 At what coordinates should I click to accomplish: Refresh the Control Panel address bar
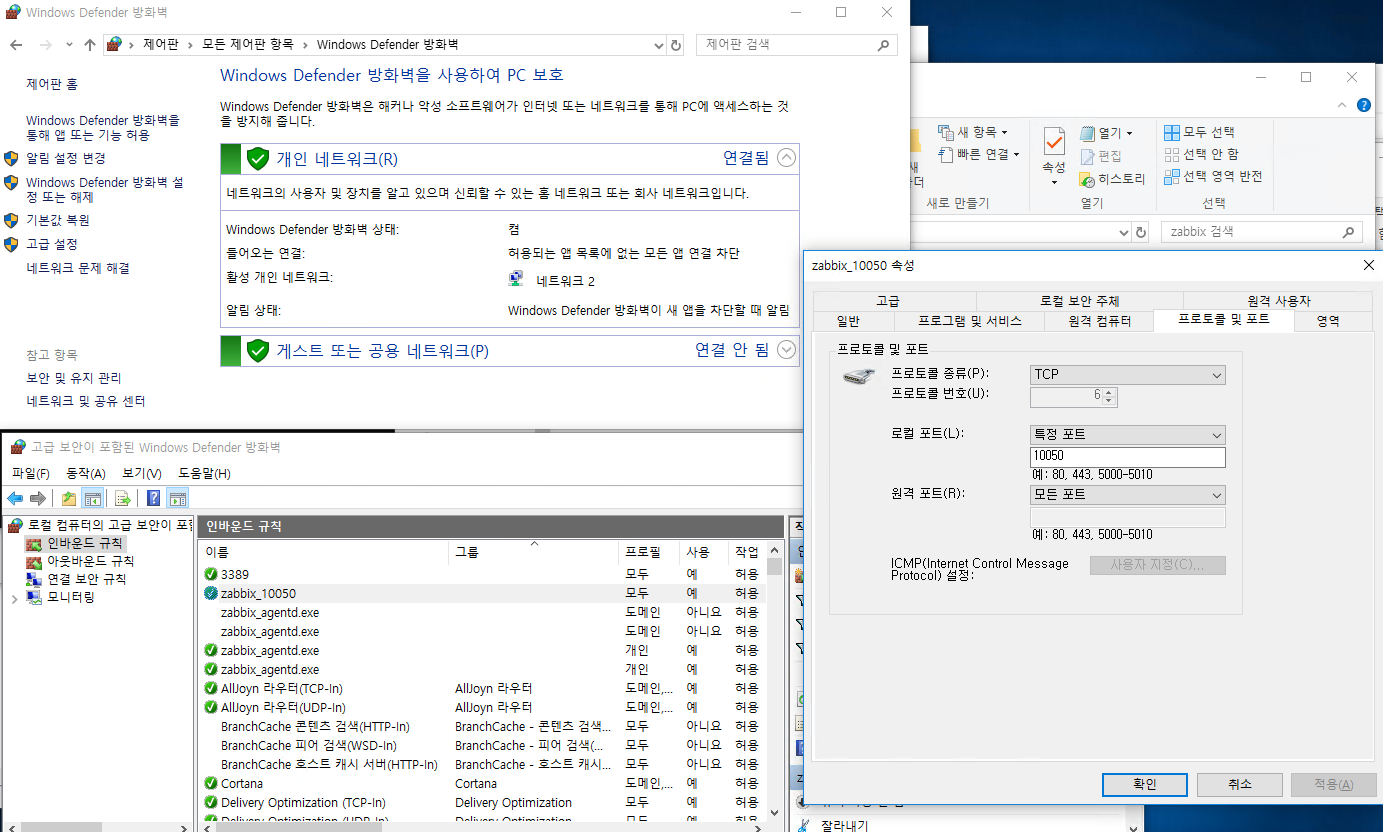(x=676, y=45)
